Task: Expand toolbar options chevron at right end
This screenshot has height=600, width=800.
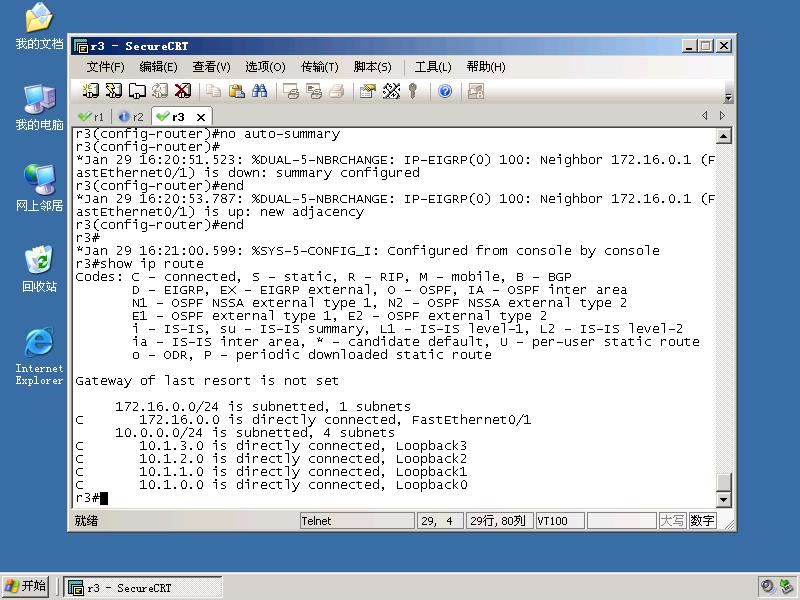Action: (x=729, y=97)
